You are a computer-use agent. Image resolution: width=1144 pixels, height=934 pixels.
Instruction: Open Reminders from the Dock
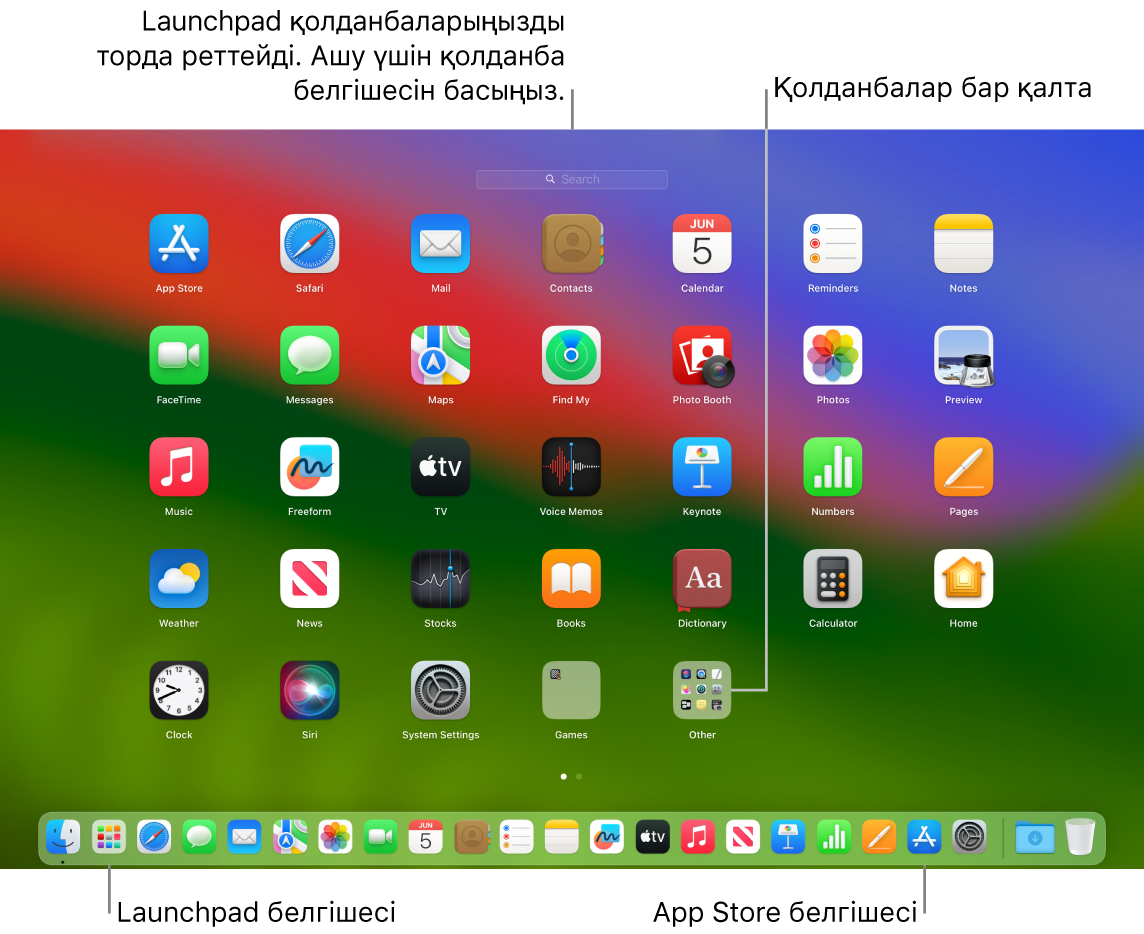pyautogui.click(x=517, y=837)
